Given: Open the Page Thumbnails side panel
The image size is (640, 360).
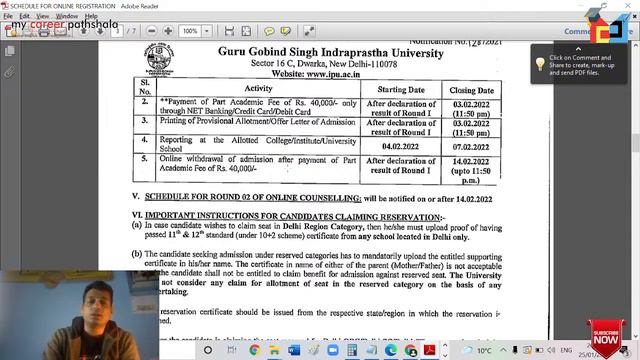Looking at the screenshot, I should pos(10,51).
